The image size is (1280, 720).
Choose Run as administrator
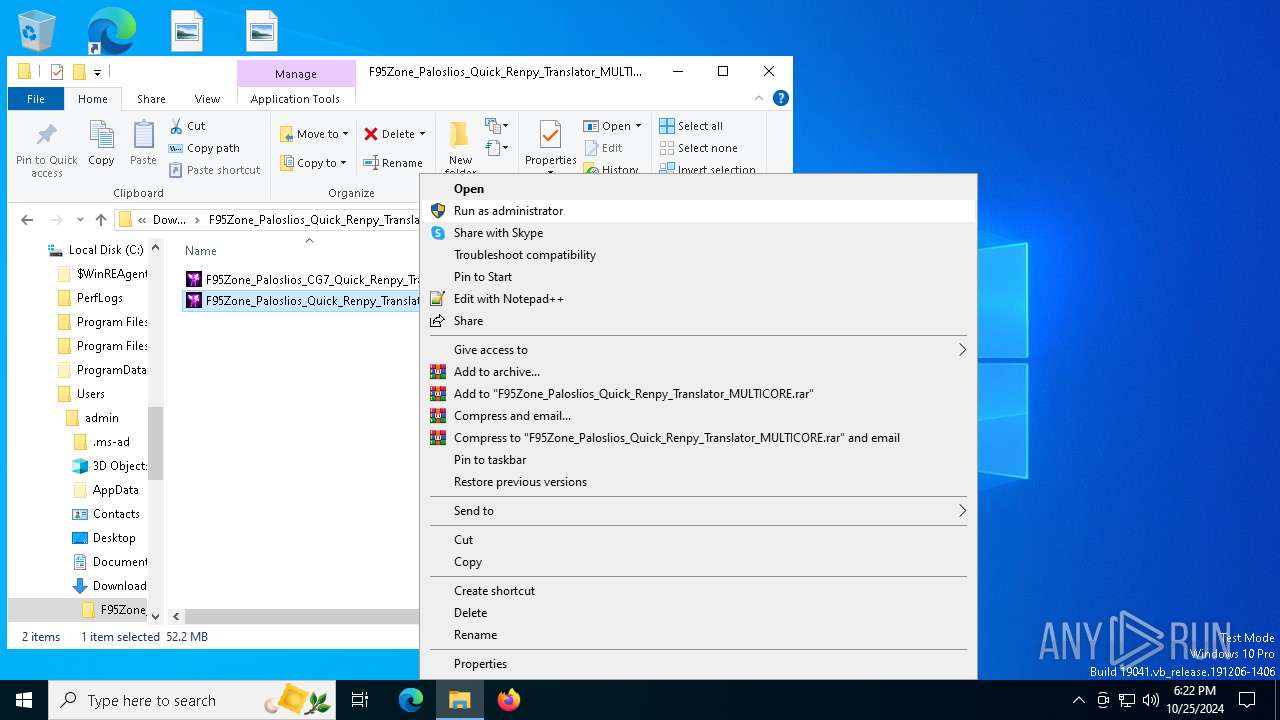[x=698, y=211]
